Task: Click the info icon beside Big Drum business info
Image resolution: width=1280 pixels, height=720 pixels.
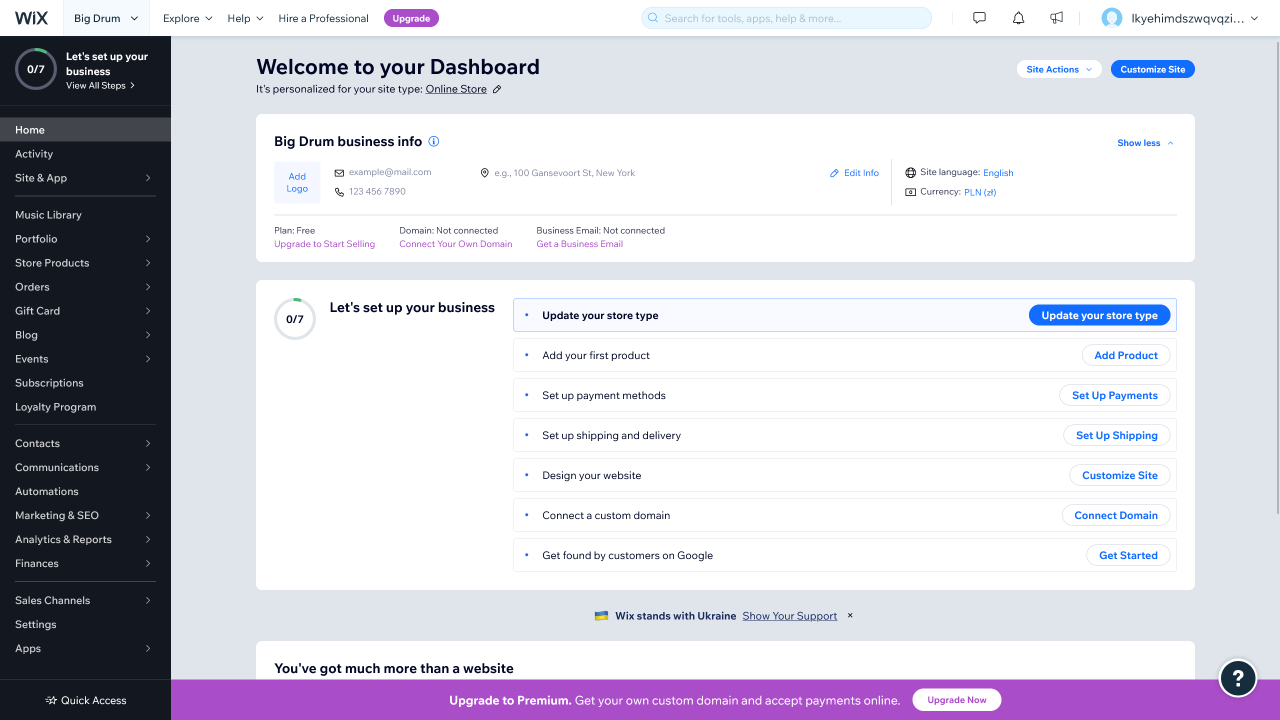Action: (433, 142)
